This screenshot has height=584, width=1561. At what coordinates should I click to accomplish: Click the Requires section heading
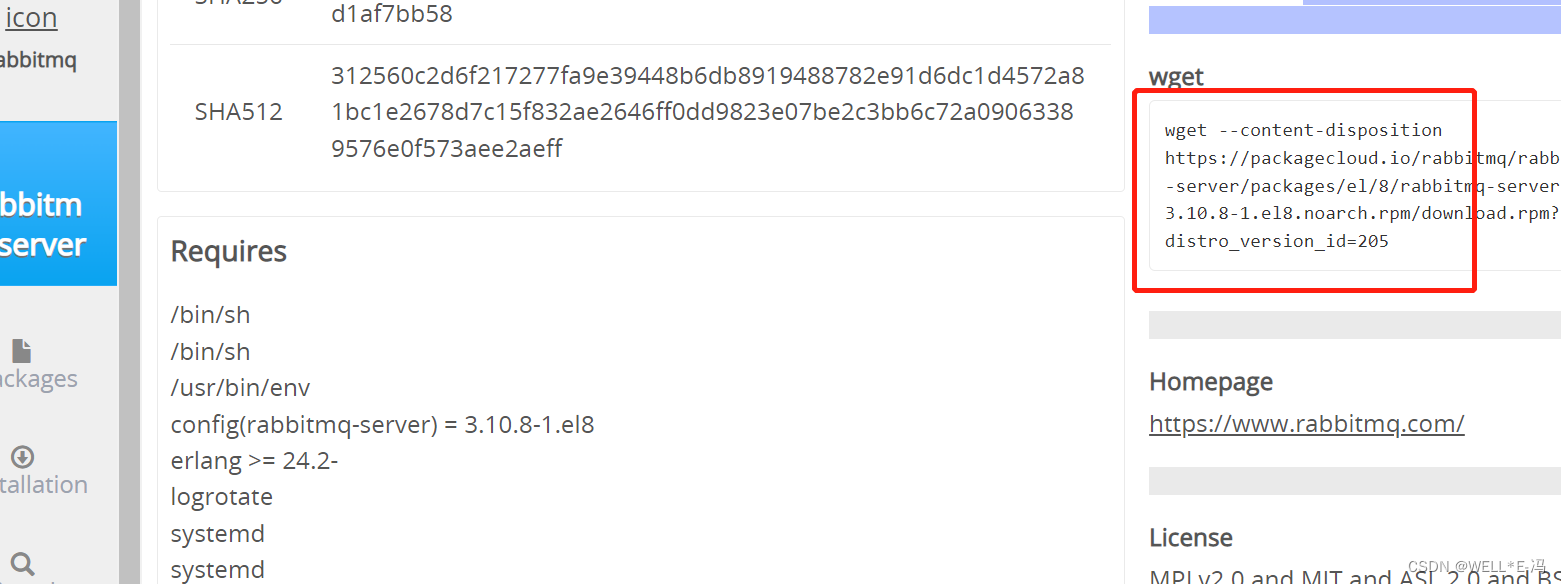click(228, 252)
